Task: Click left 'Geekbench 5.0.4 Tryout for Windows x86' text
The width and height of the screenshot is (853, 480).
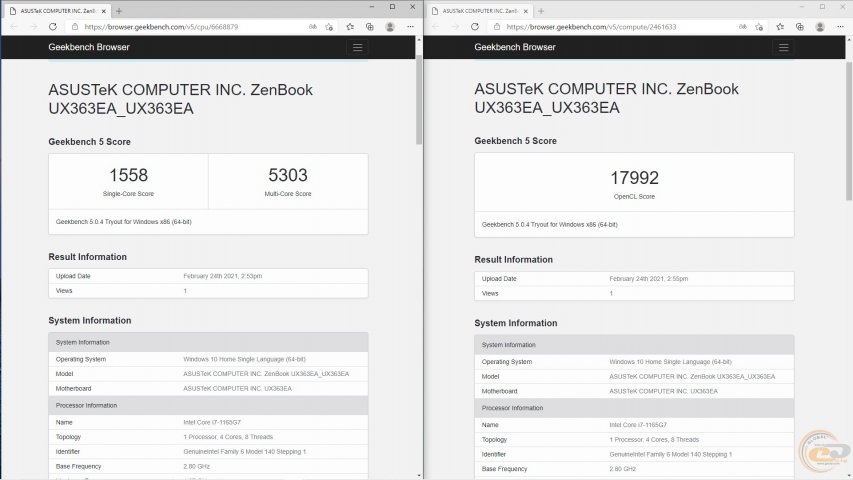Action: click(x=123, y=222)
